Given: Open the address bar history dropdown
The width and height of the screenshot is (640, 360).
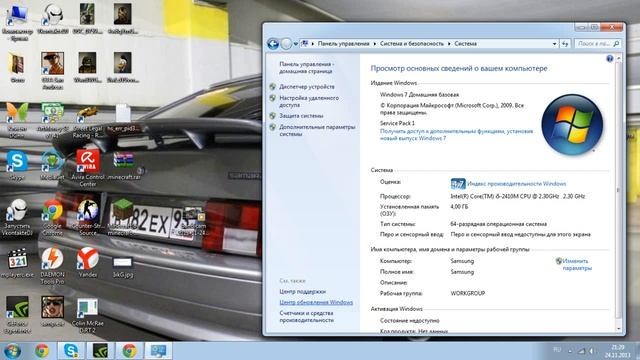Looking at the screenshot, I should 554,44.
